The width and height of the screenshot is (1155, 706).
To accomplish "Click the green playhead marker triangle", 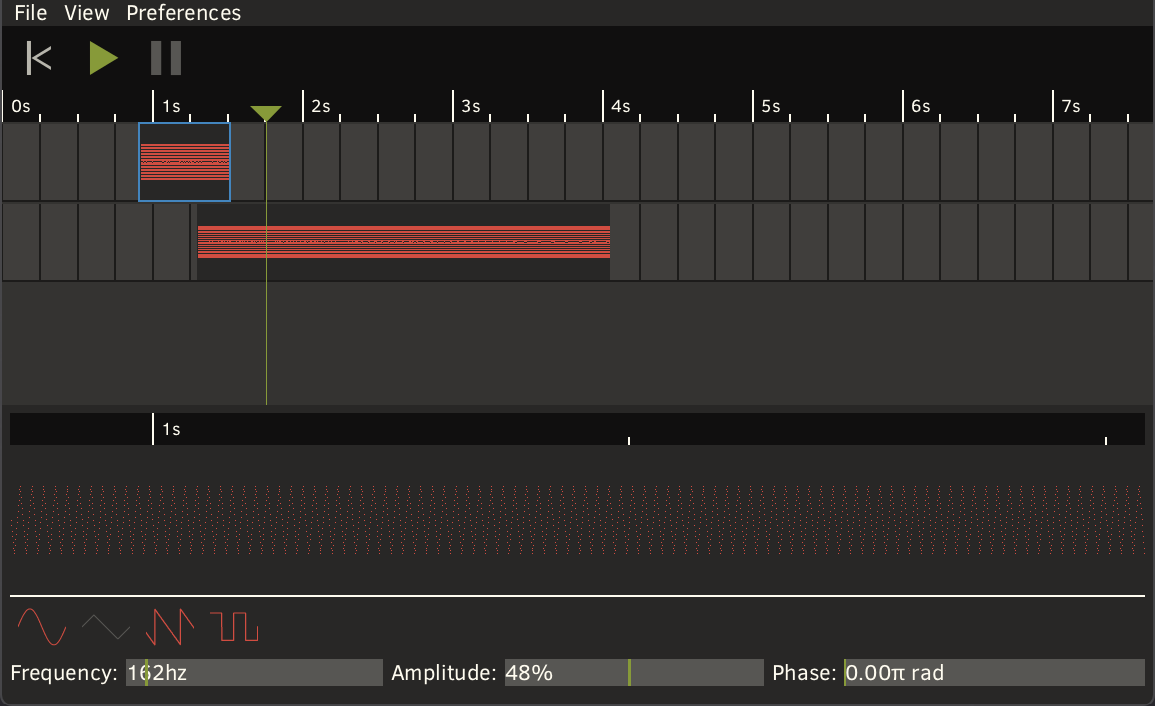I will click(266, 113).
